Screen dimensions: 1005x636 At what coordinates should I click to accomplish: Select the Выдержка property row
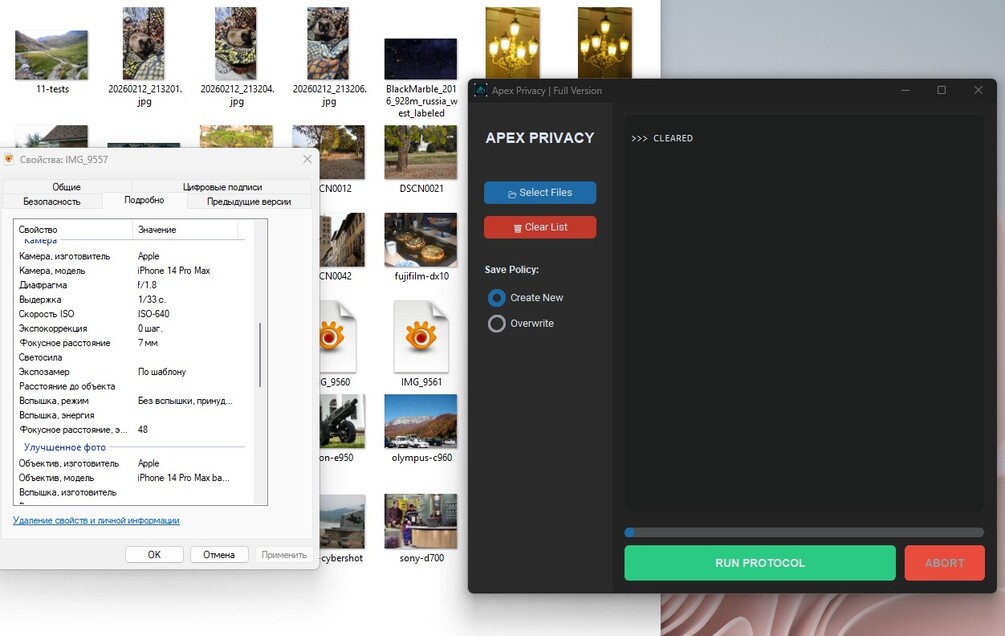[133, 299]
